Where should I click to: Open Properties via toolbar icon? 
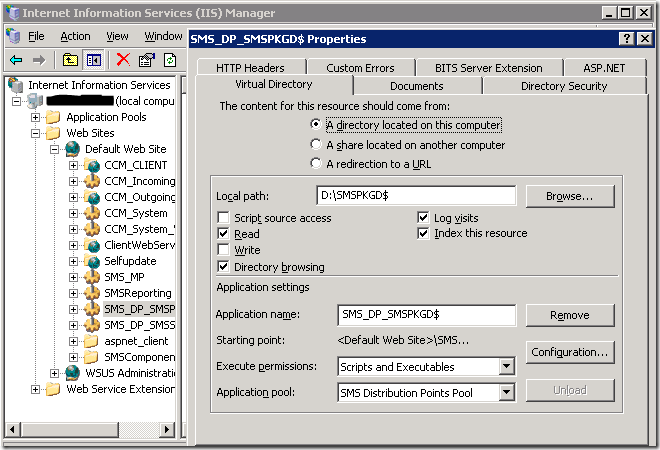click(147, 60)
